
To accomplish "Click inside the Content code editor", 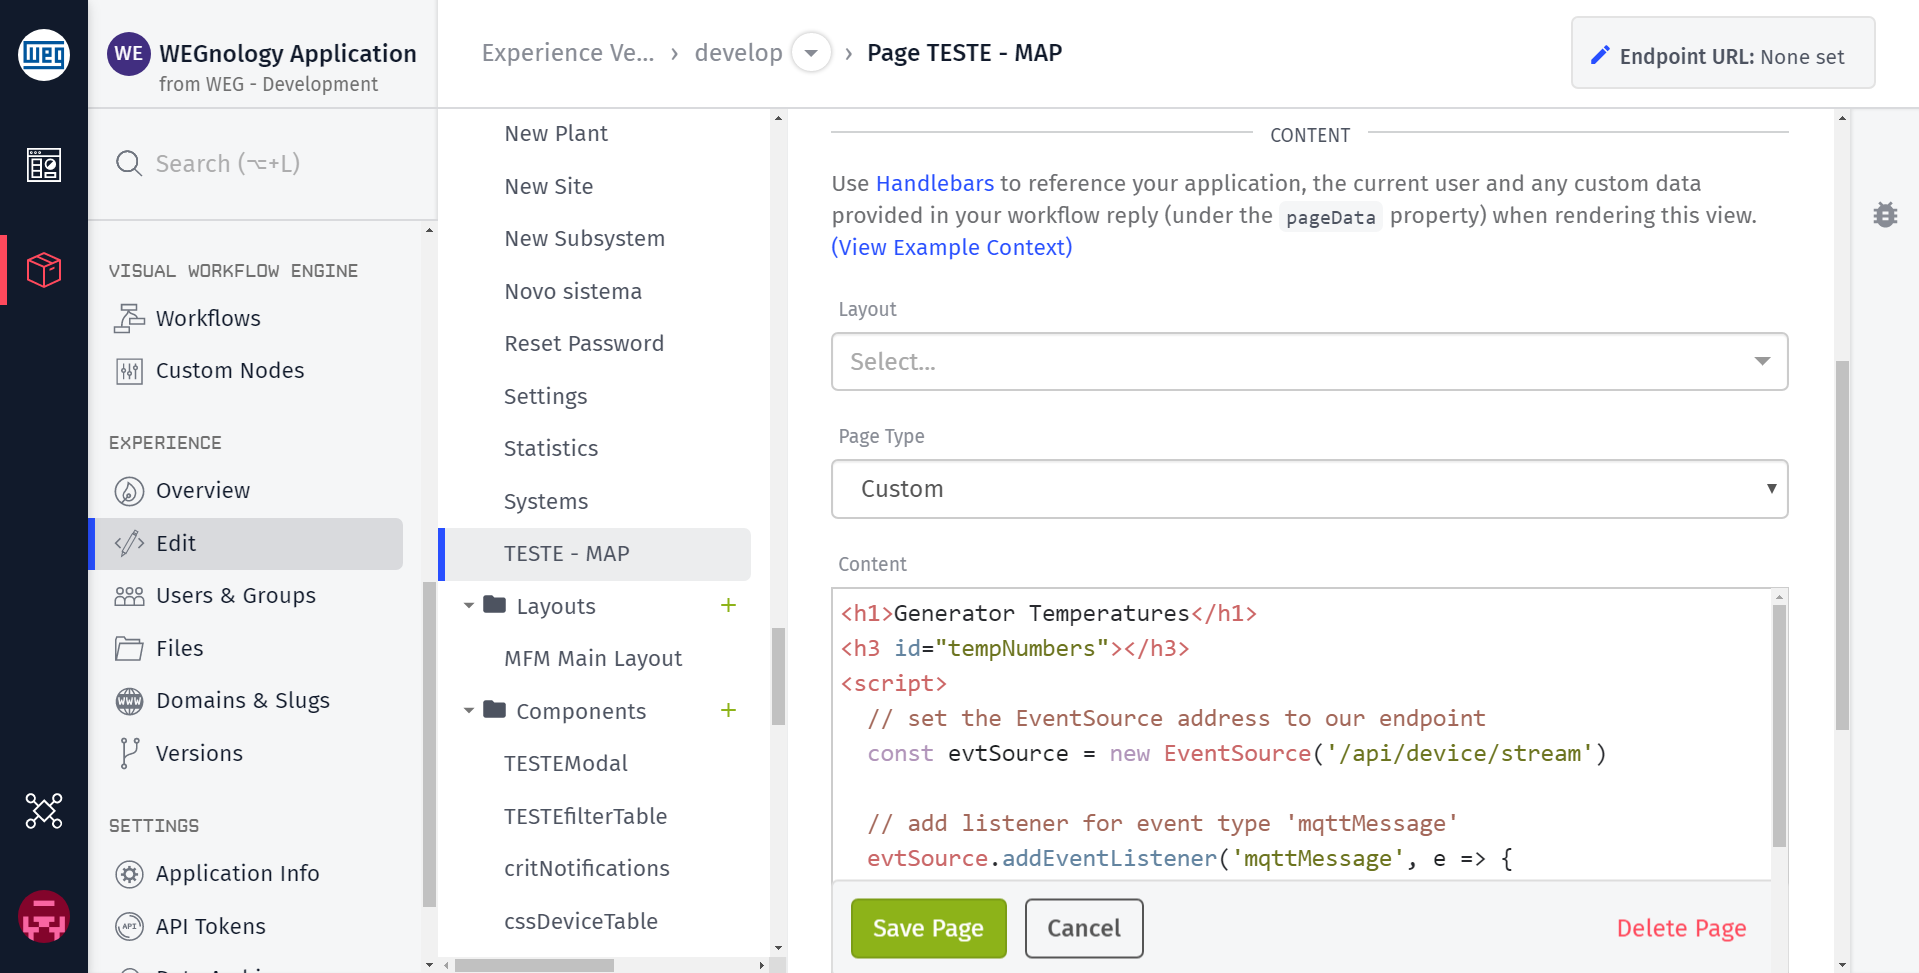I will 1300,735.
